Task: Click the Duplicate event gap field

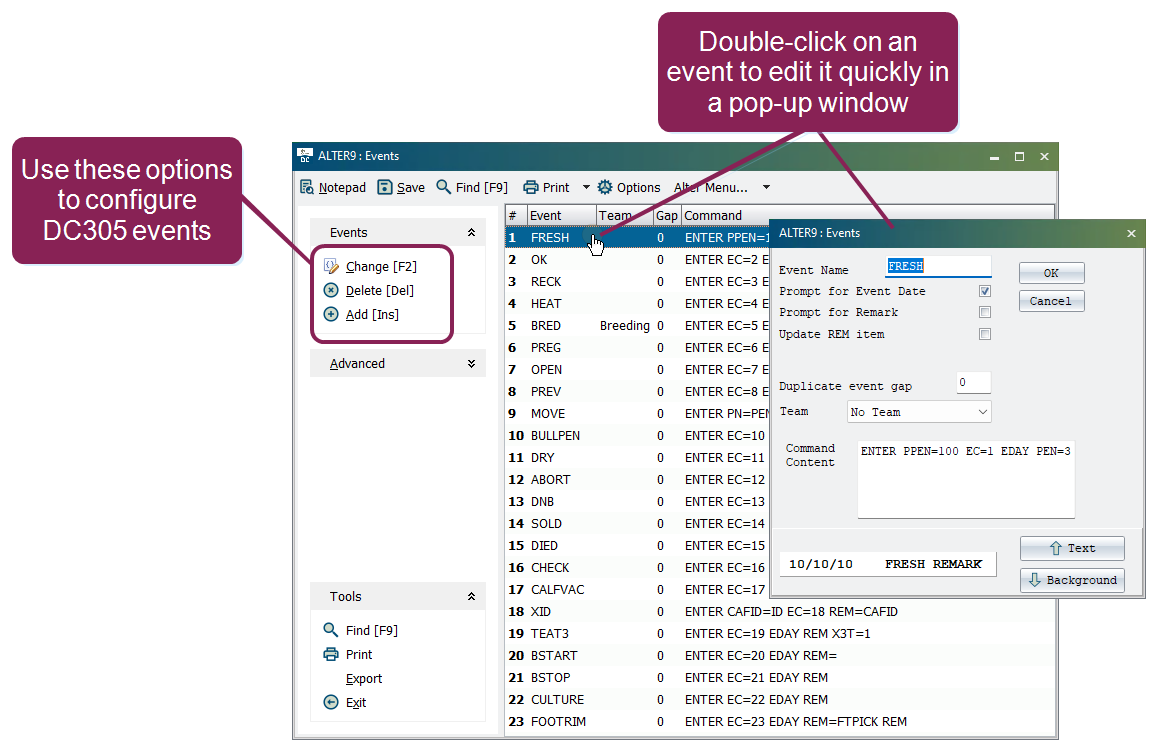Action: tap(973, 383)
